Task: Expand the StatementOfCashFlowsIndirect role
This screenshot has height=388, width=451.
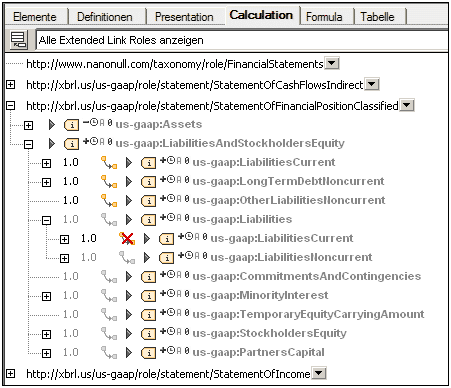Action: [x=11, y=85]
